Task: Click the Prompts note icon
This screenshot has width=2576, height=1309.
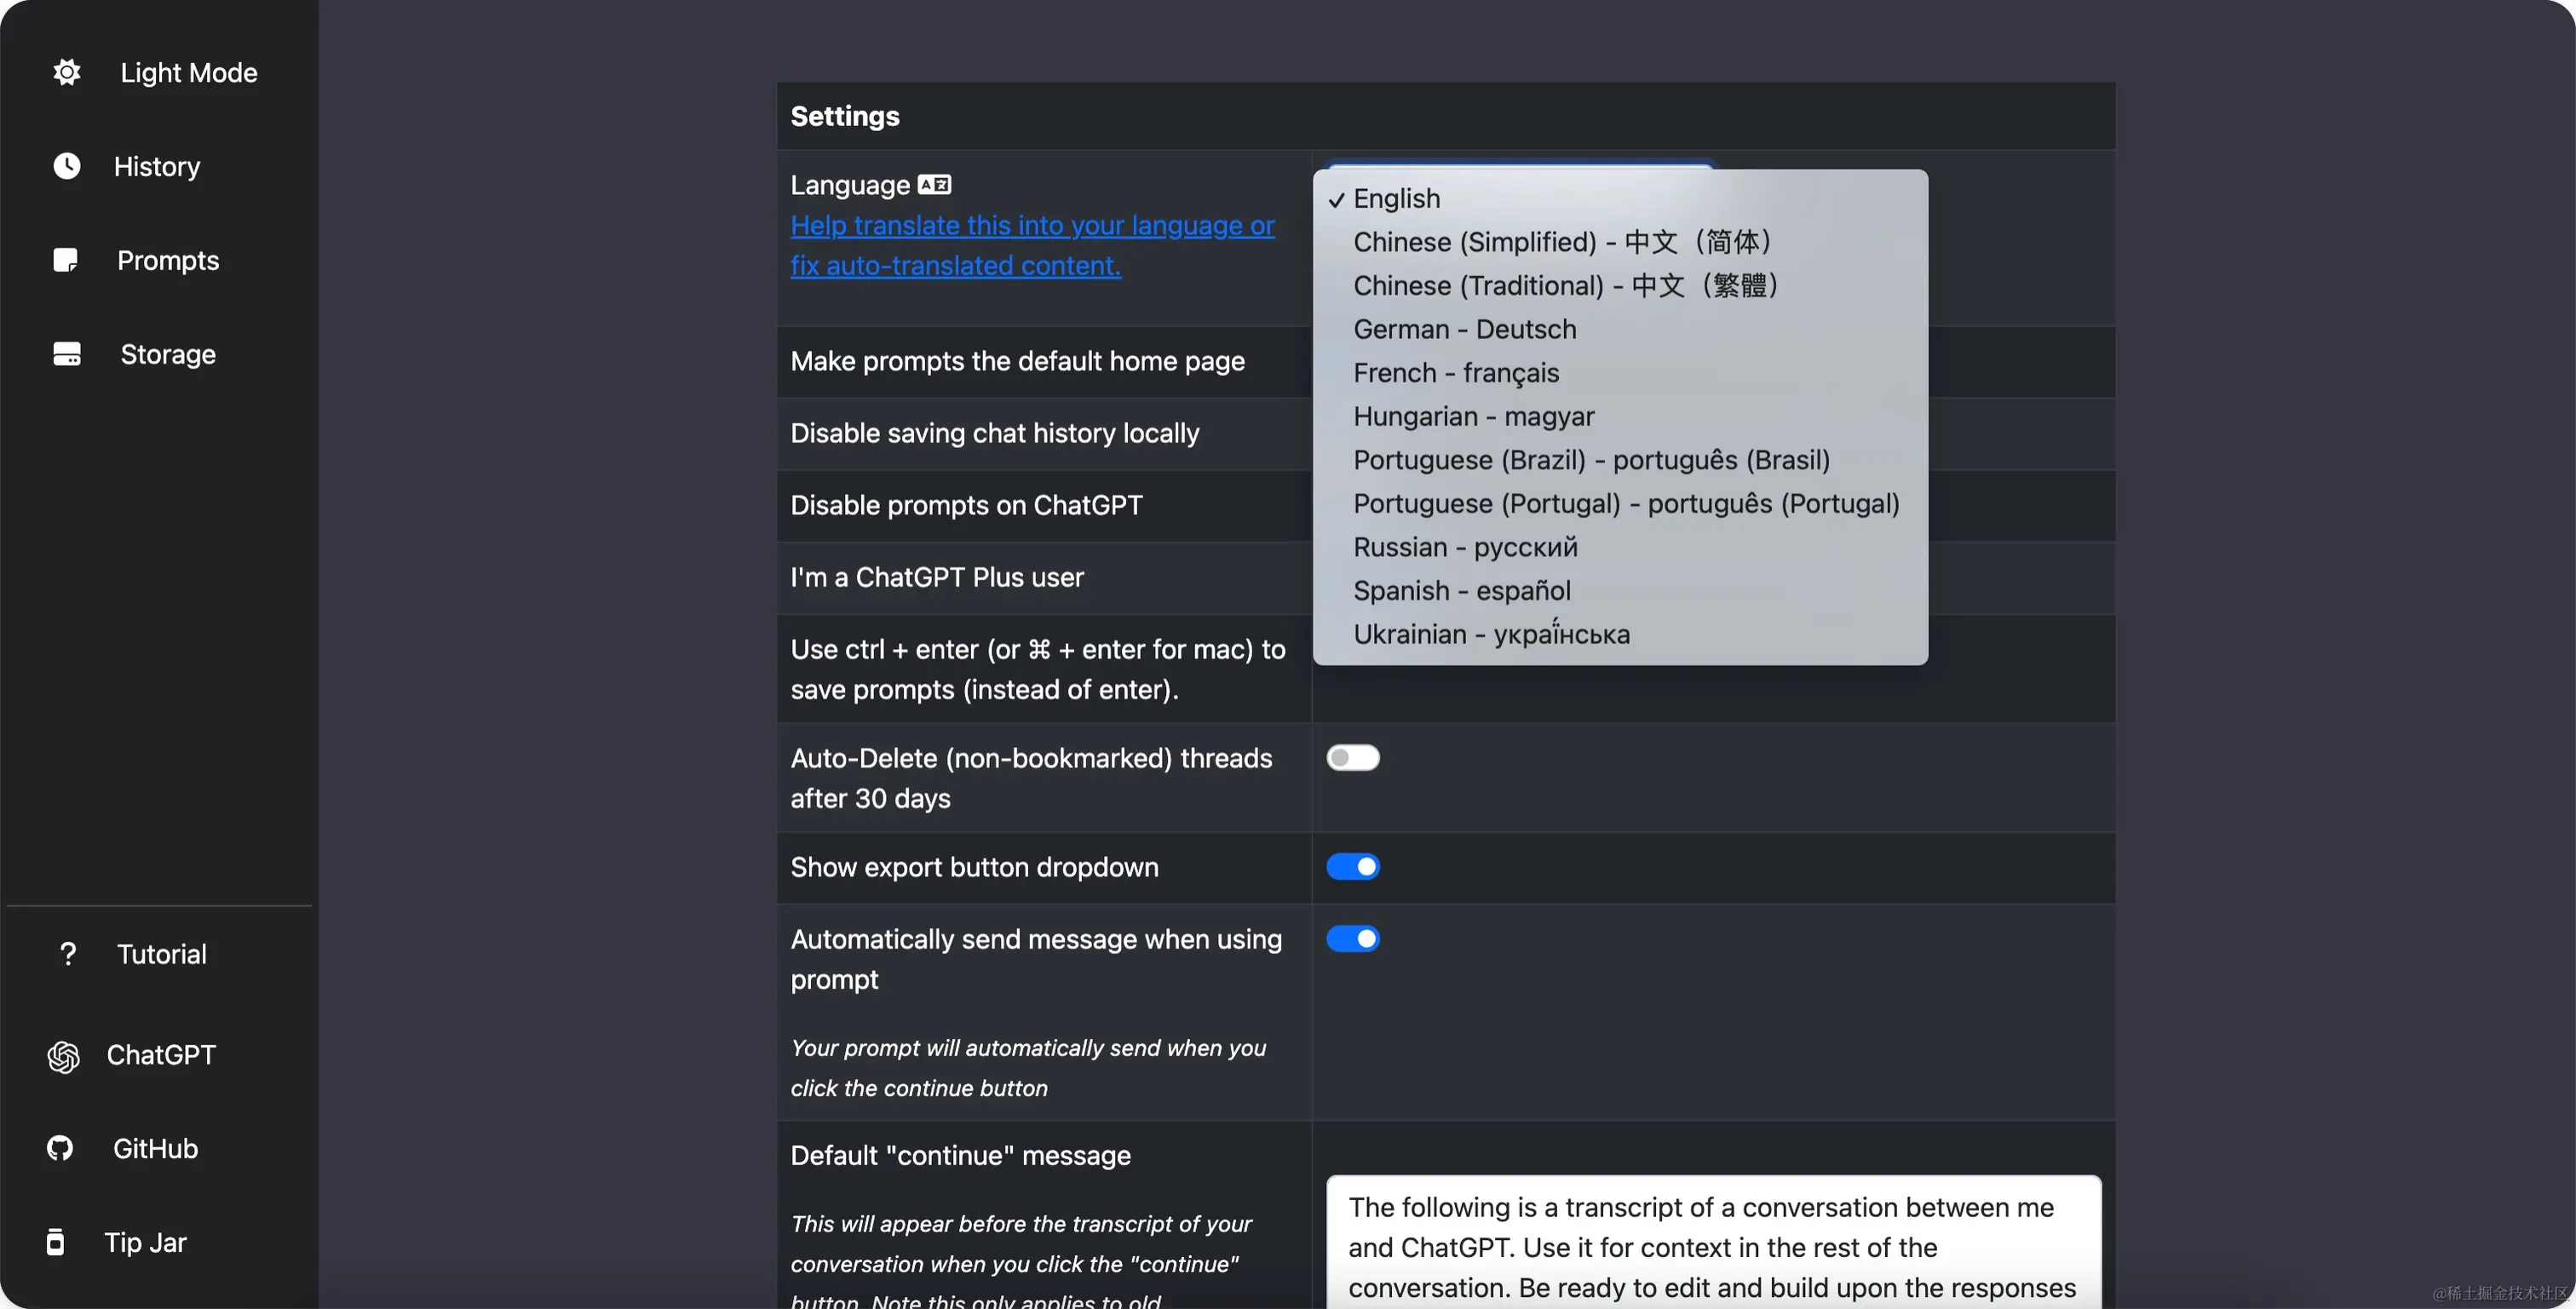Action: 65,260
